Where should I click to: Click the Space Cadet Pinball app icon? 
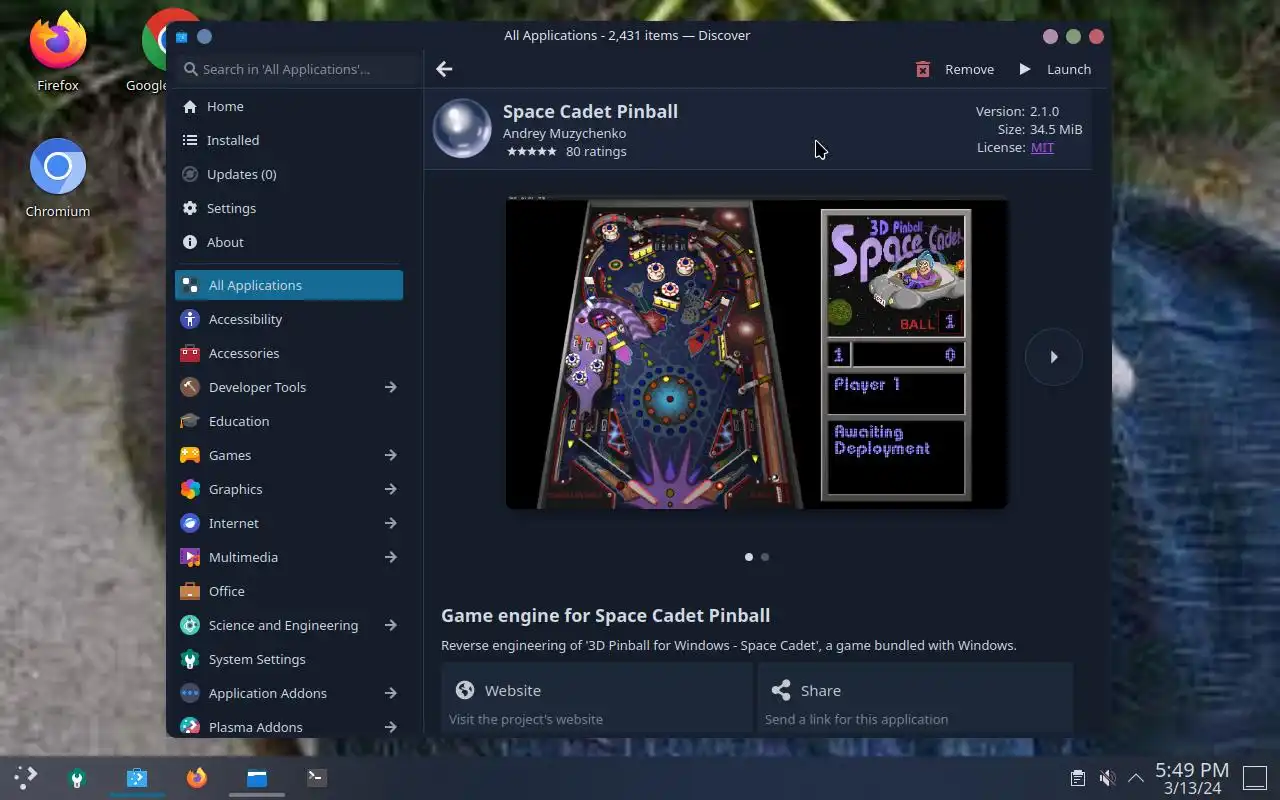coord(462,128)
